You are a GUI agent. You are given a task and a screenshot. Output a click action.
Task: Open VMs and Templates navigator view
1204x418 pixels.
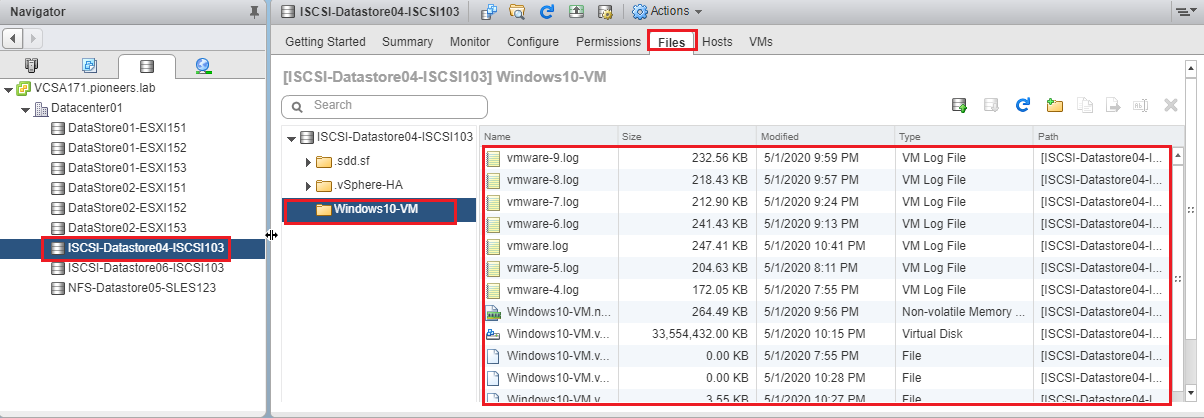[x=89, y=66]
